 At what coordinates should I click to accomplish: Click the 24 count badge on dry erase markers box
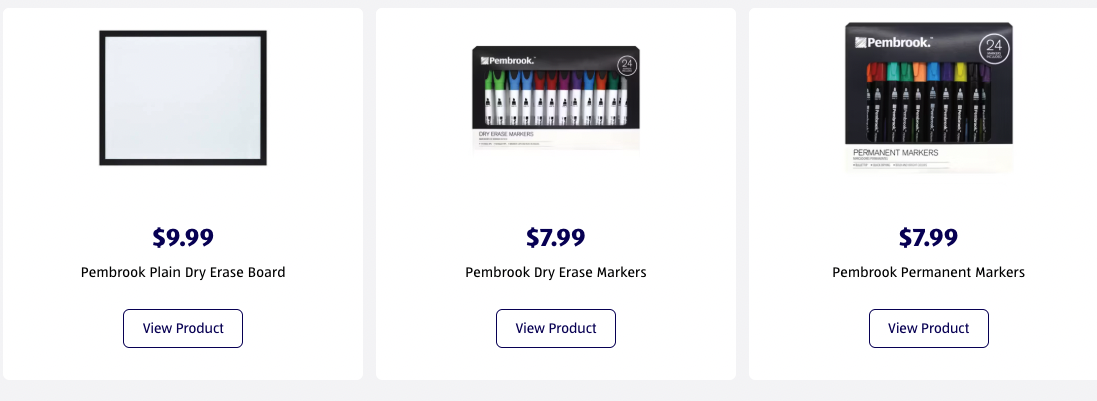pyautogui.click(x=627, y=64)
